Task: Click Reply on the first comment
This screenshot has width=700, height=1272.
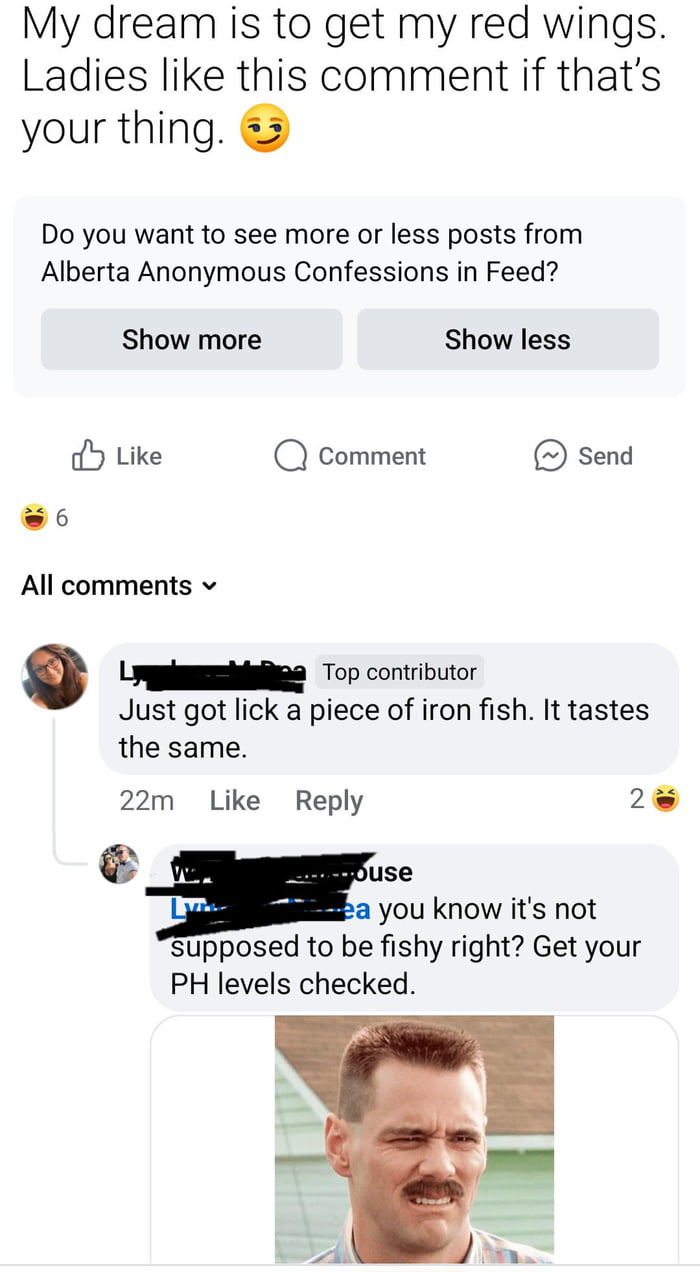Action: point(328,800)
